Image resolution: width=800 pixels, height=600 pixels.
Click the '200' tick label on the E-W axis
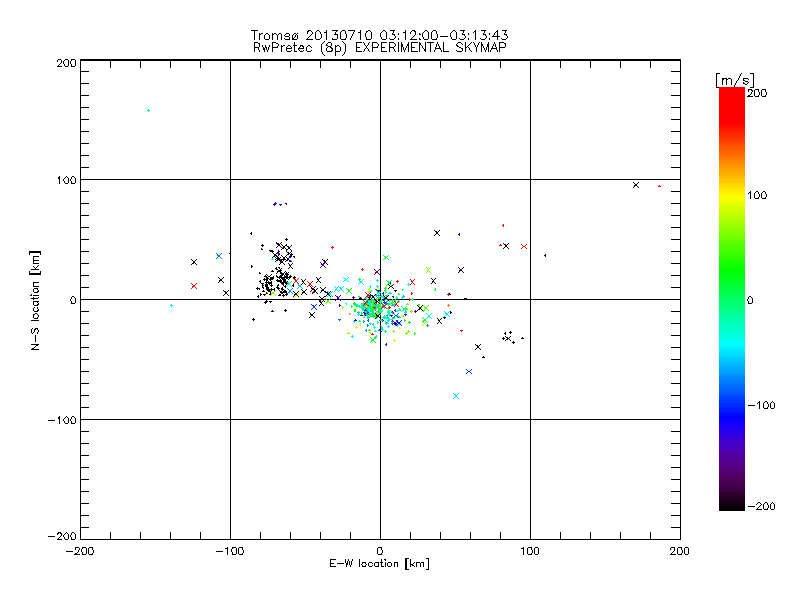(x=680, y=552)
